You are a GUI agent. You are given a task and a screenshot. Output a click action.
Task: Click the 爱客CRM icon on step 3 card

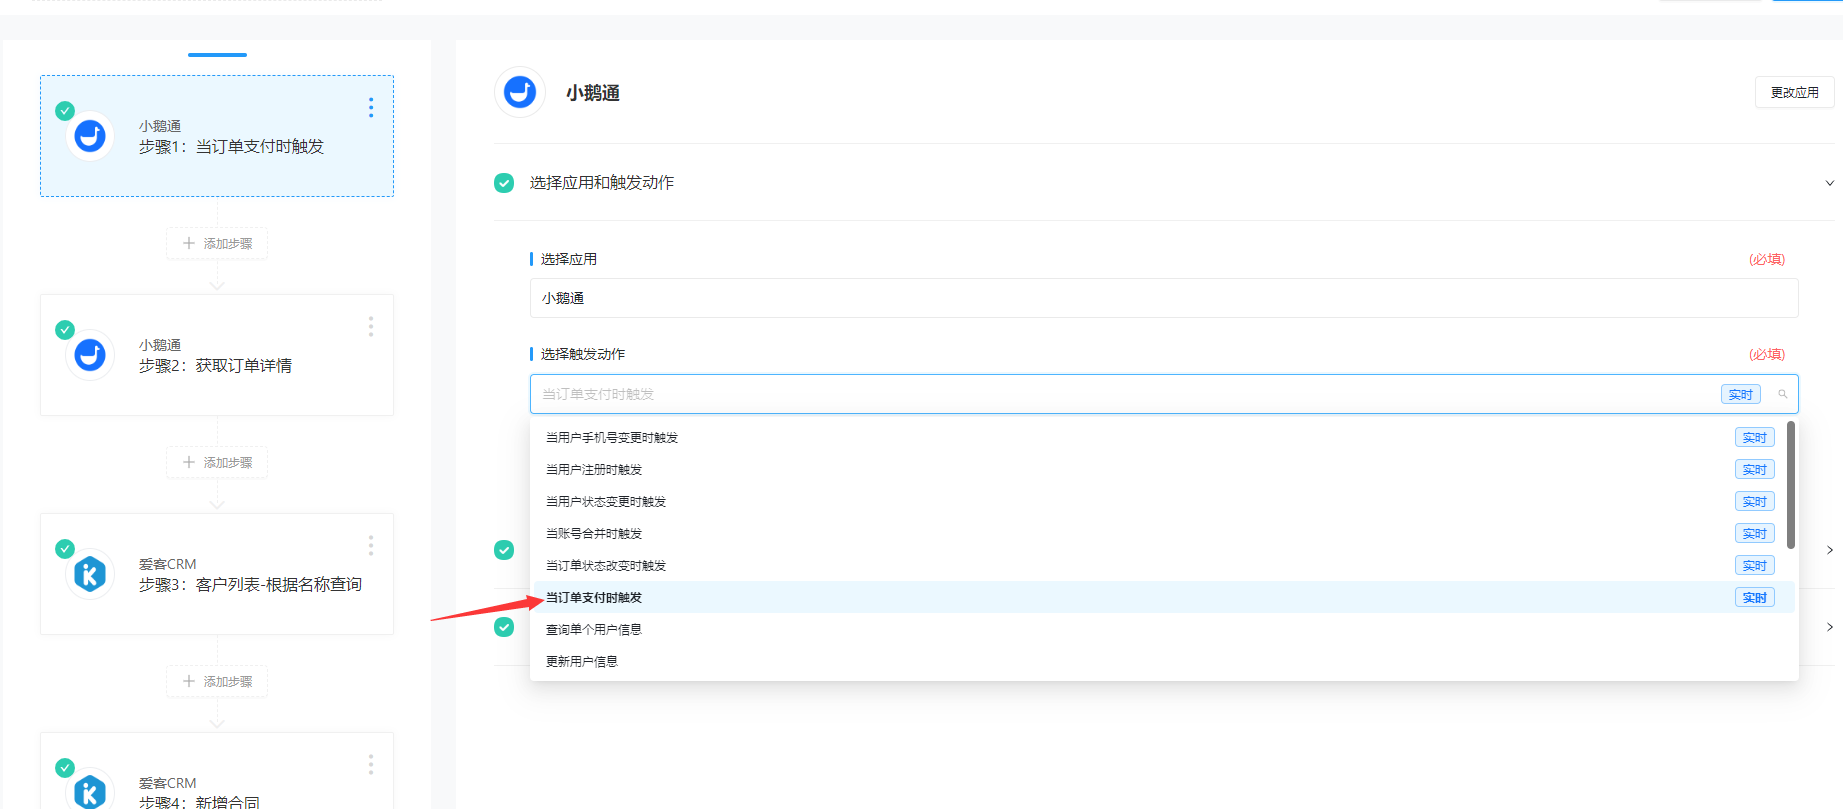point(90,574)
